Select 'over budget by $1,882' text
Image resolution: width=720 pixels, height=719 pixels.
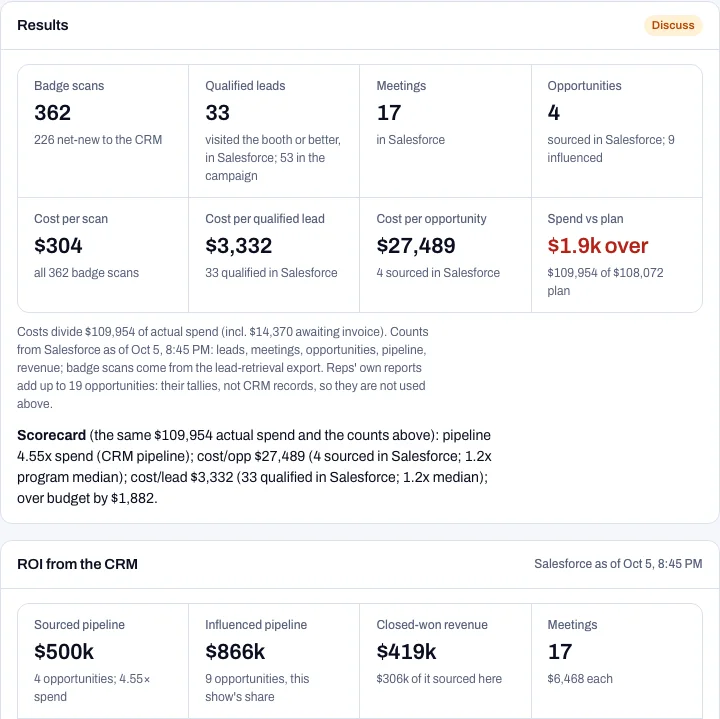[86, 498]
